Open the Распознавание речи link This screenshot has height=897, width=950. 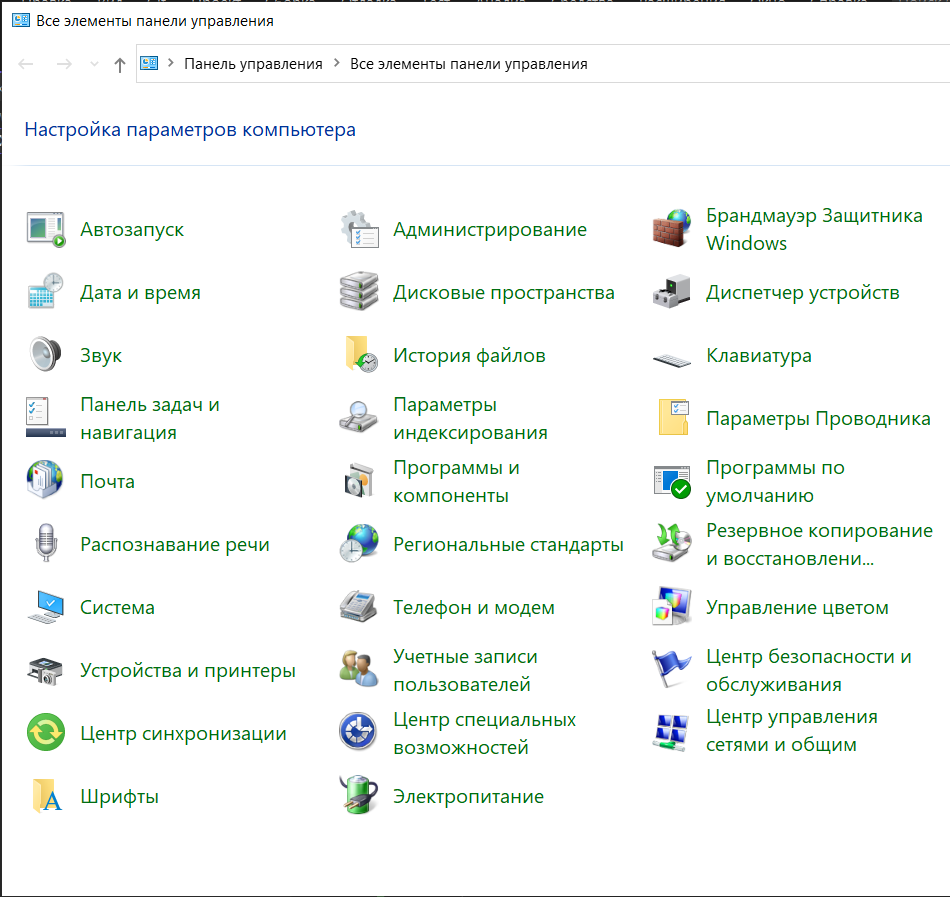coord(175,544)
